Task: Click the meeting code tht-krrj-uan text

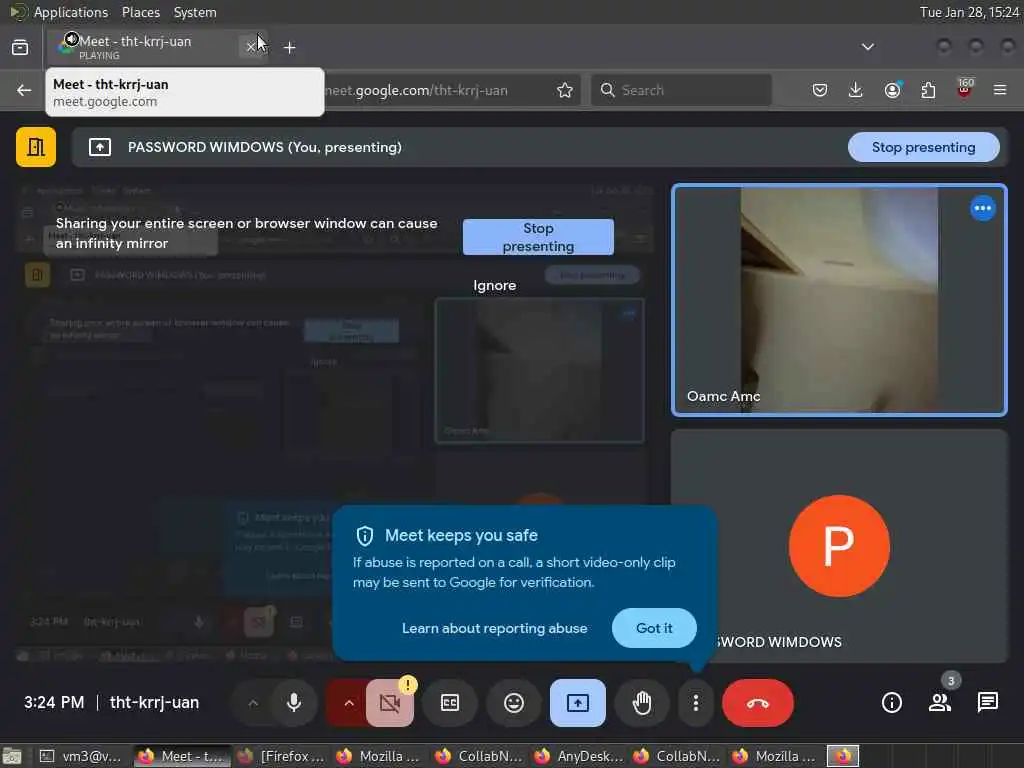Action: [154, 703]
